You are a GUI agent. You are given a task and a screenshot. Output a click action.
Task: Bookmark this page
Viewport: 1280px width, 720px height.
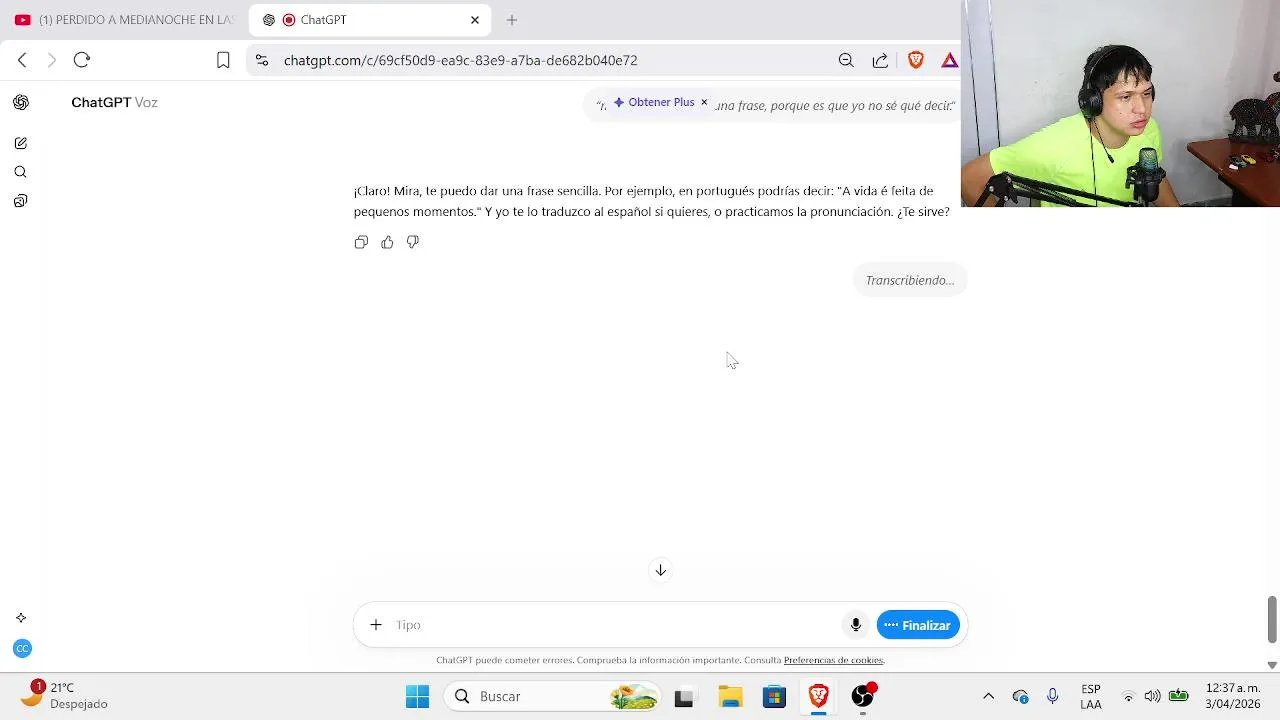(223, 60)
